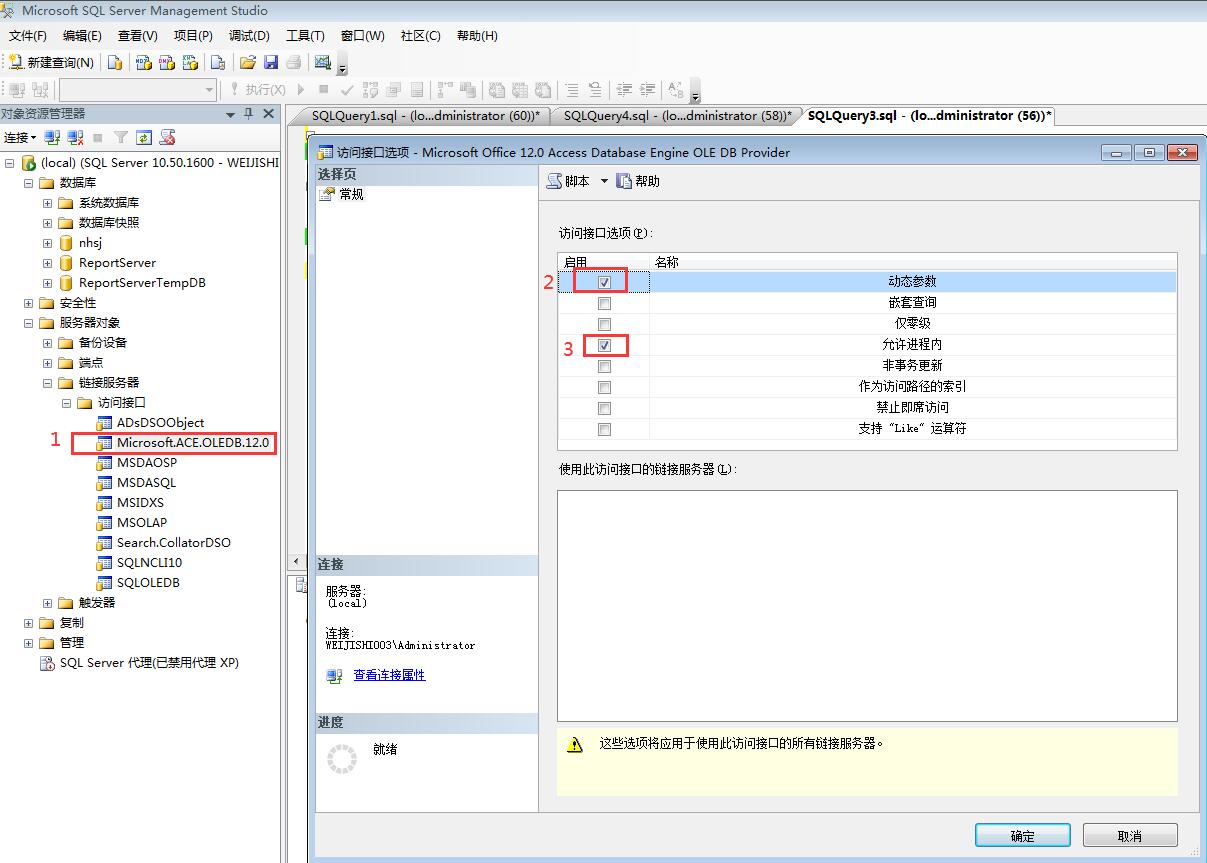Click the local SQL Server instance icon
Screen dimensions: 1207x863
[x=29, y=162]
